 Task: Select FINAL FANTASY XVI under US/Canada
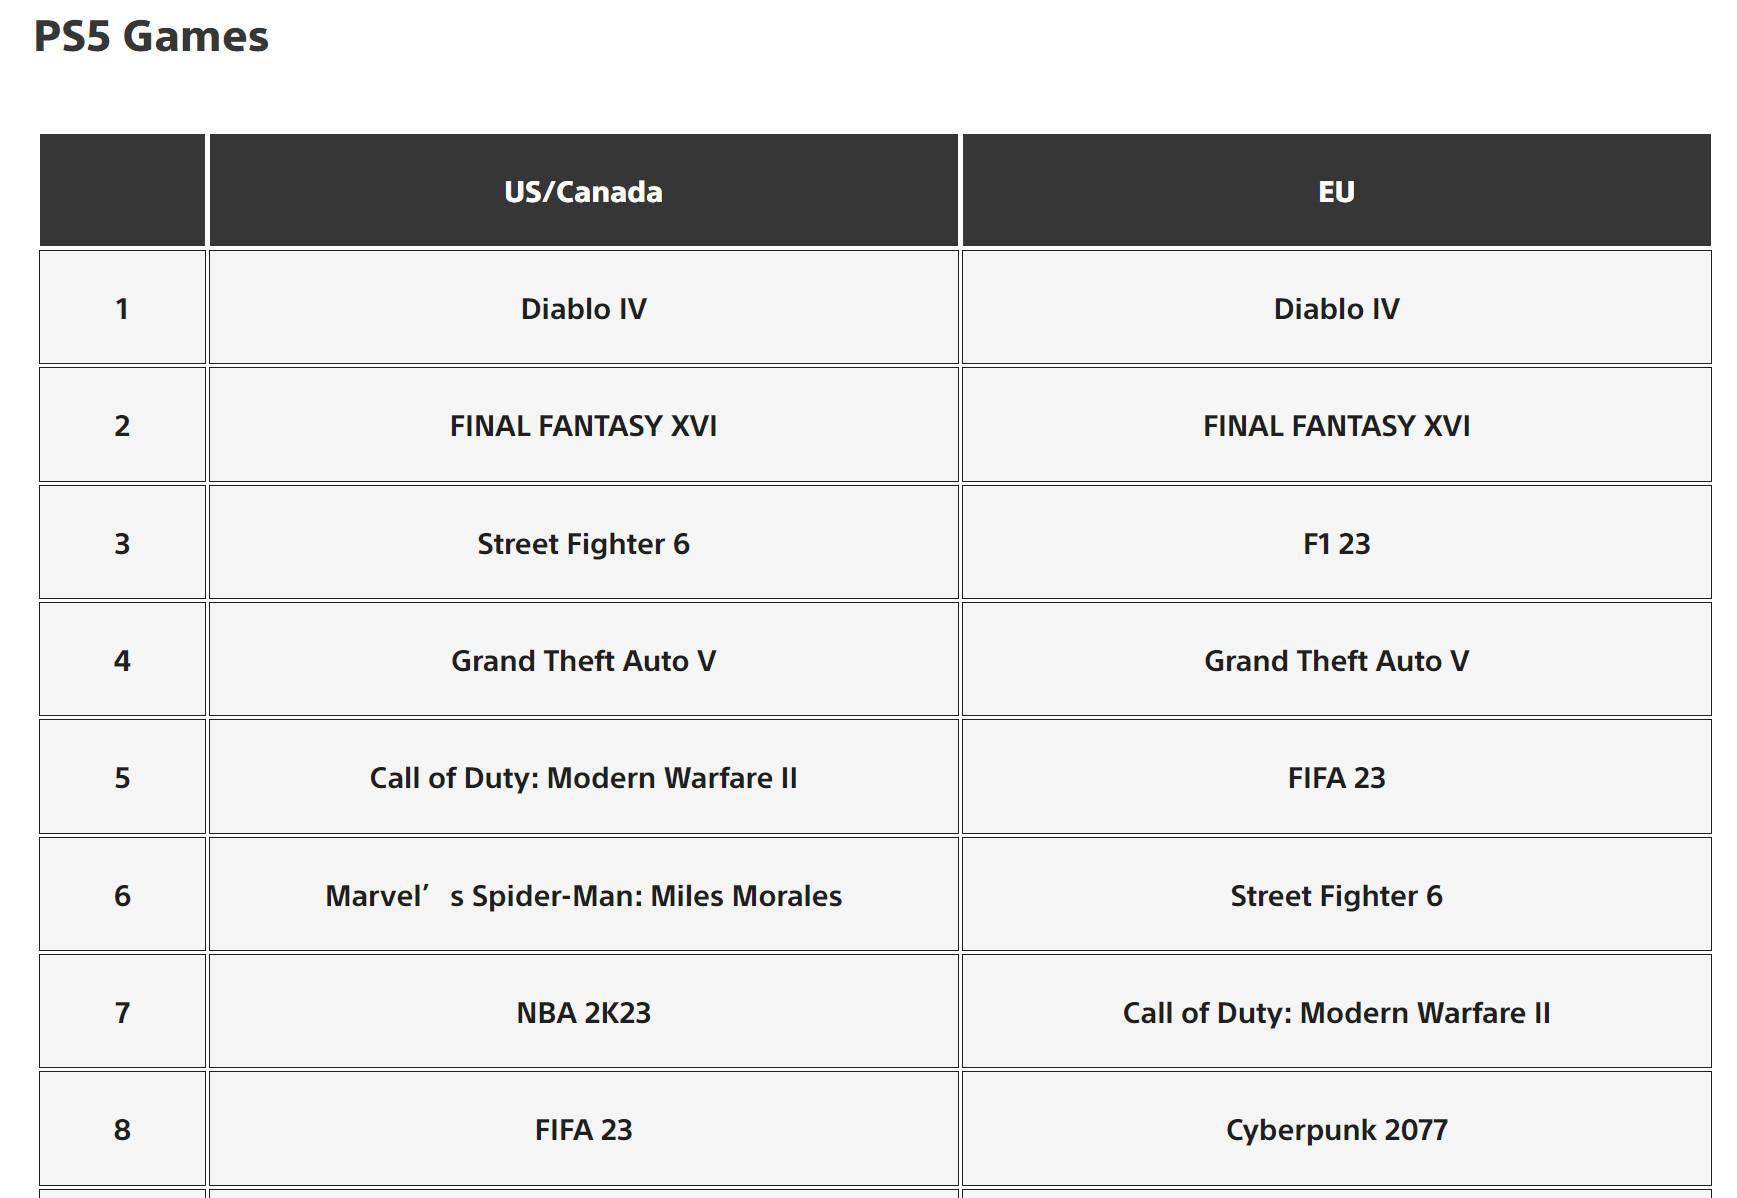coord(583,425)
